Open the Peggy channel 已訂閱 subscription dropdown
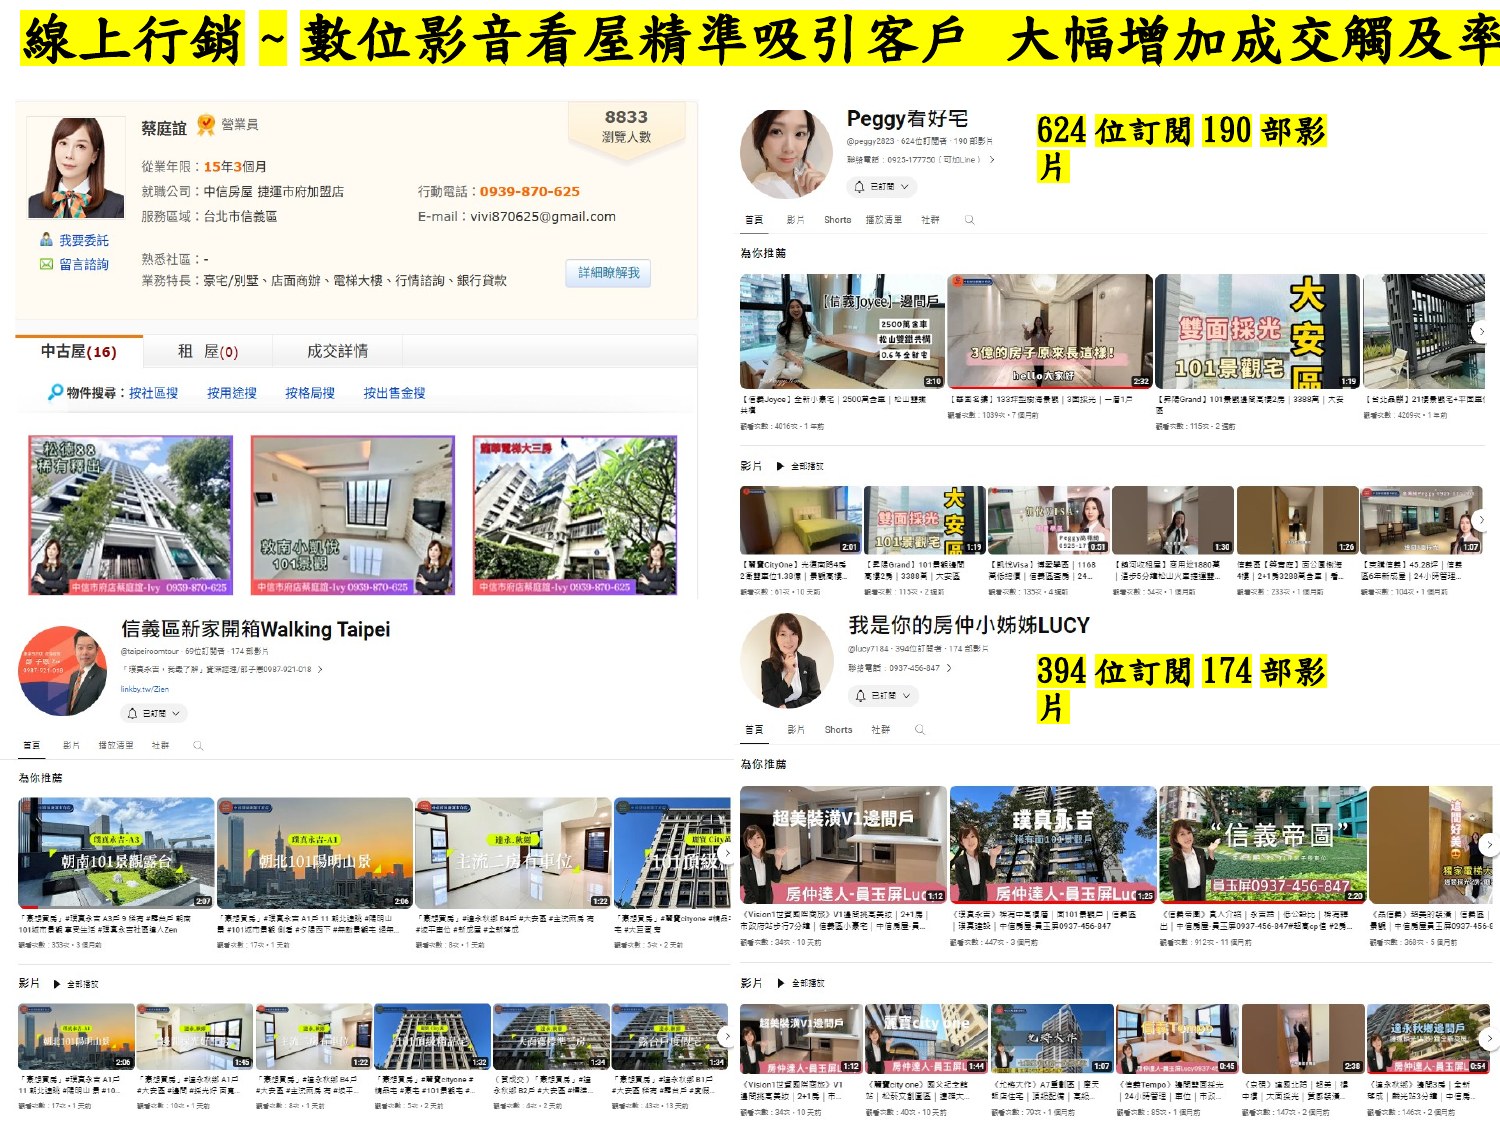Screen dimensions: 1500x1125 click(882, 187)
